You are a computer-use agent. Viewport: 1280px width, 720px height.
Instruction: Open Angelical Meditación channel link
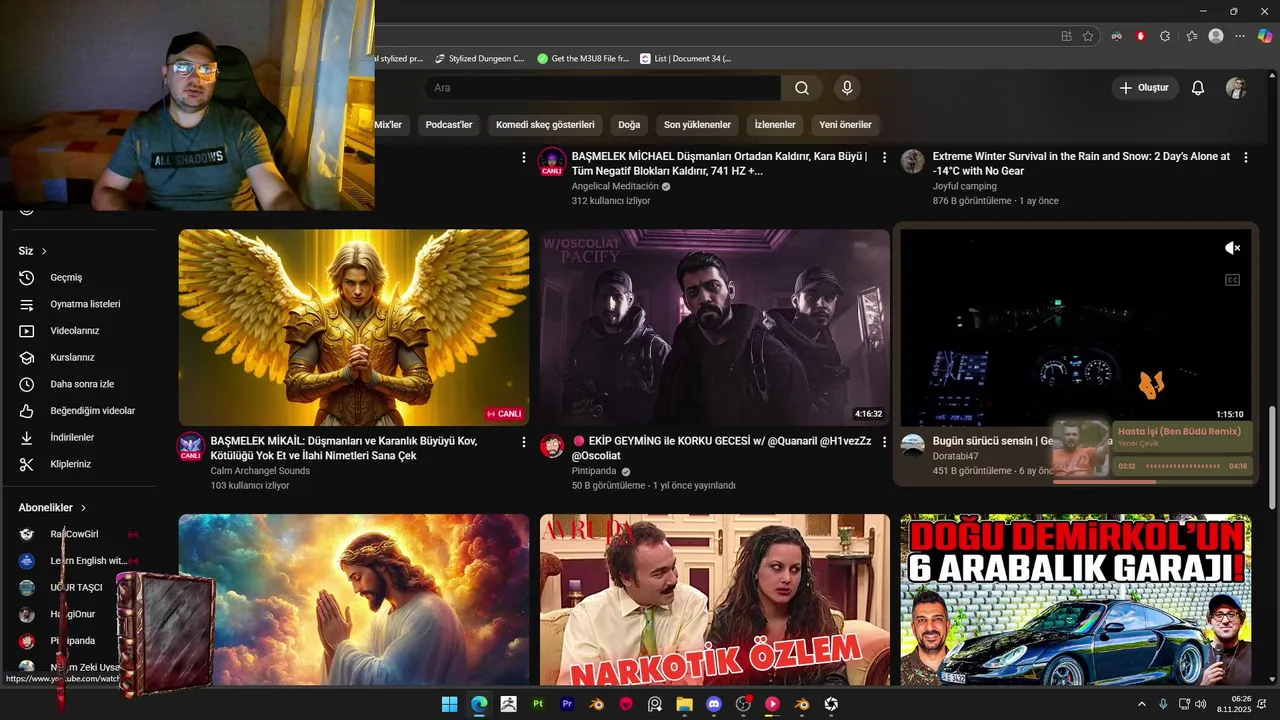[615, 186]
